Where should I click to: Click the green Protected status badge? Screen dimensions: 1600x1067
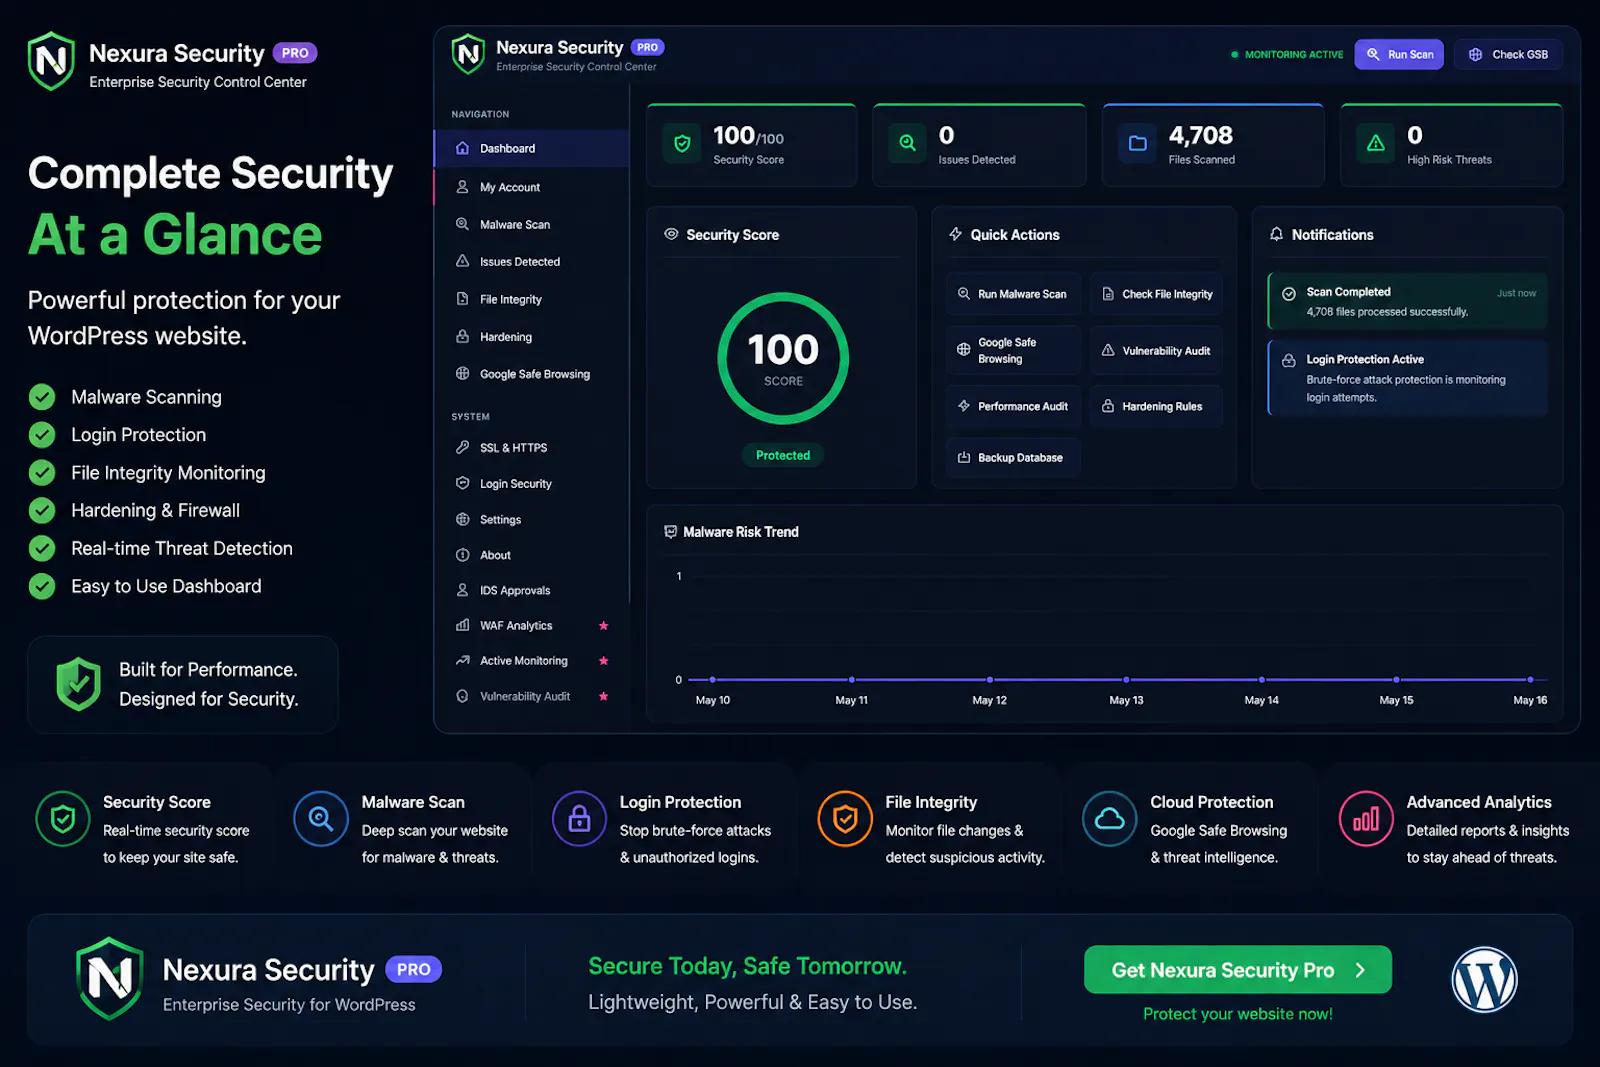click(783, 455)
